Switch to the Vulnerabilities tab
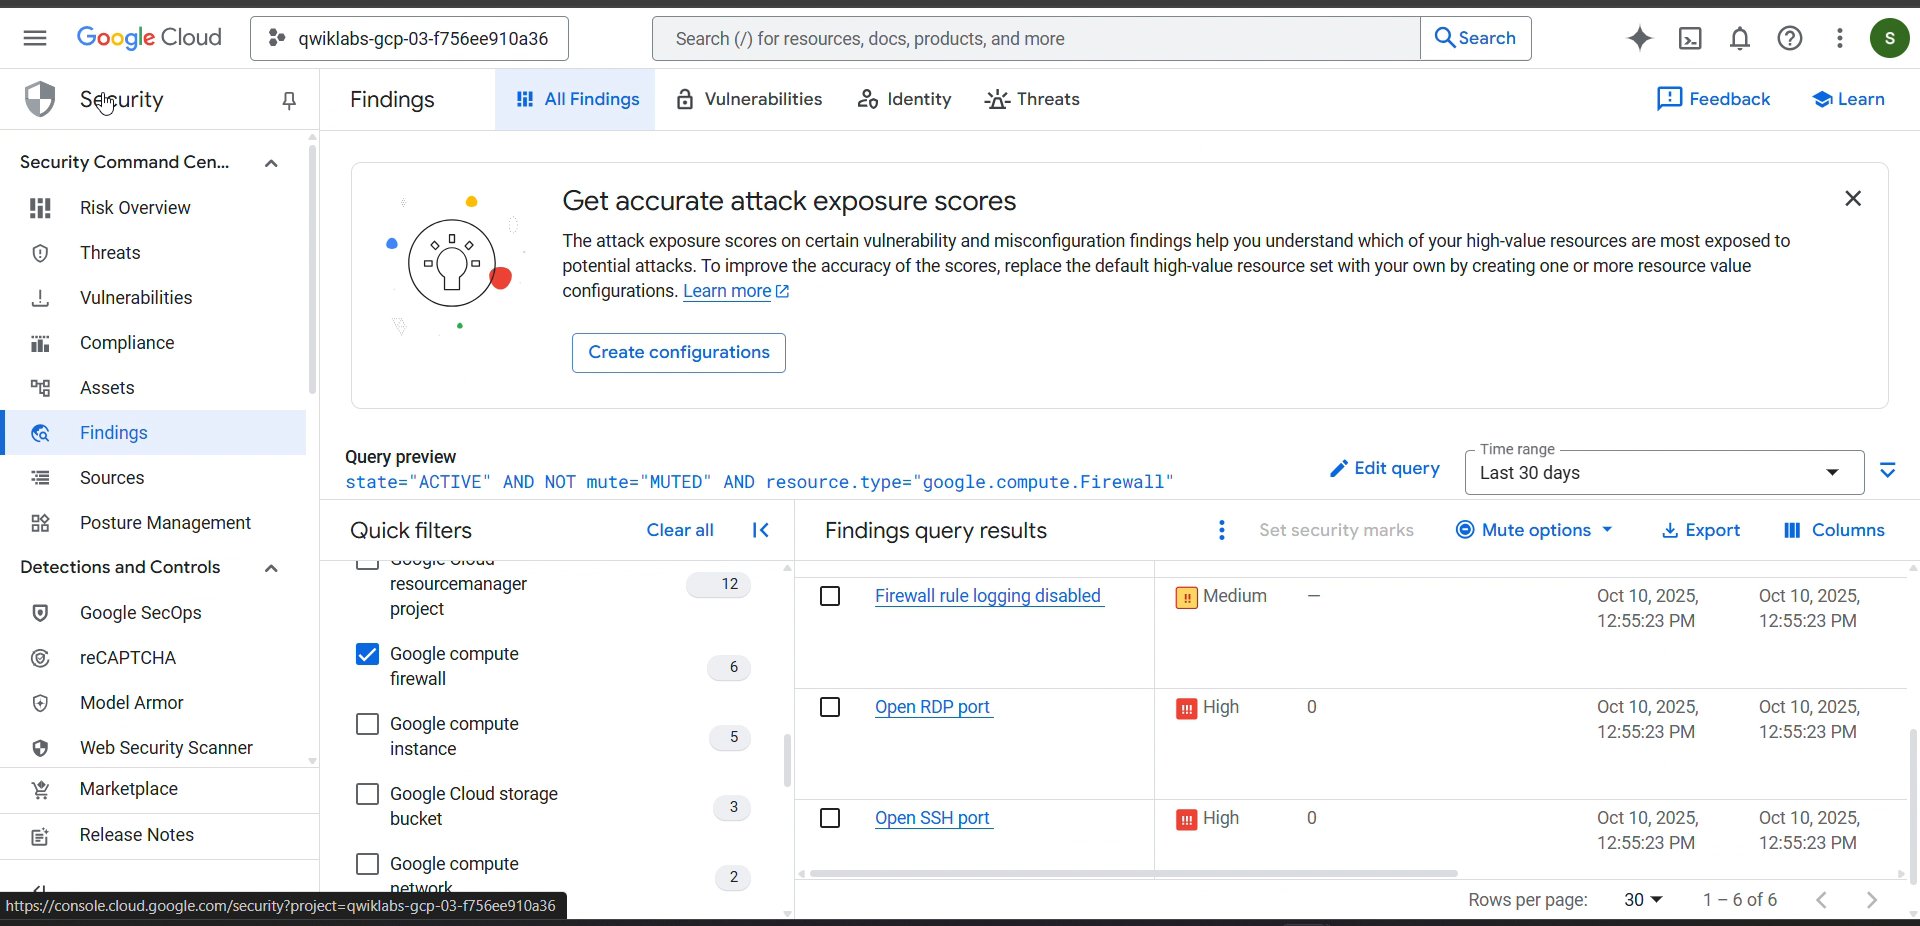 749,99
